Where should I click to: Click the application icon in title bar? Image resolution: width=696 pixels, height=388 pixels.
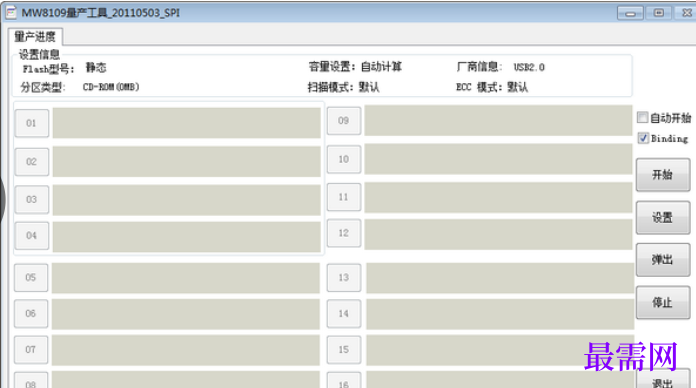(11, 12)
